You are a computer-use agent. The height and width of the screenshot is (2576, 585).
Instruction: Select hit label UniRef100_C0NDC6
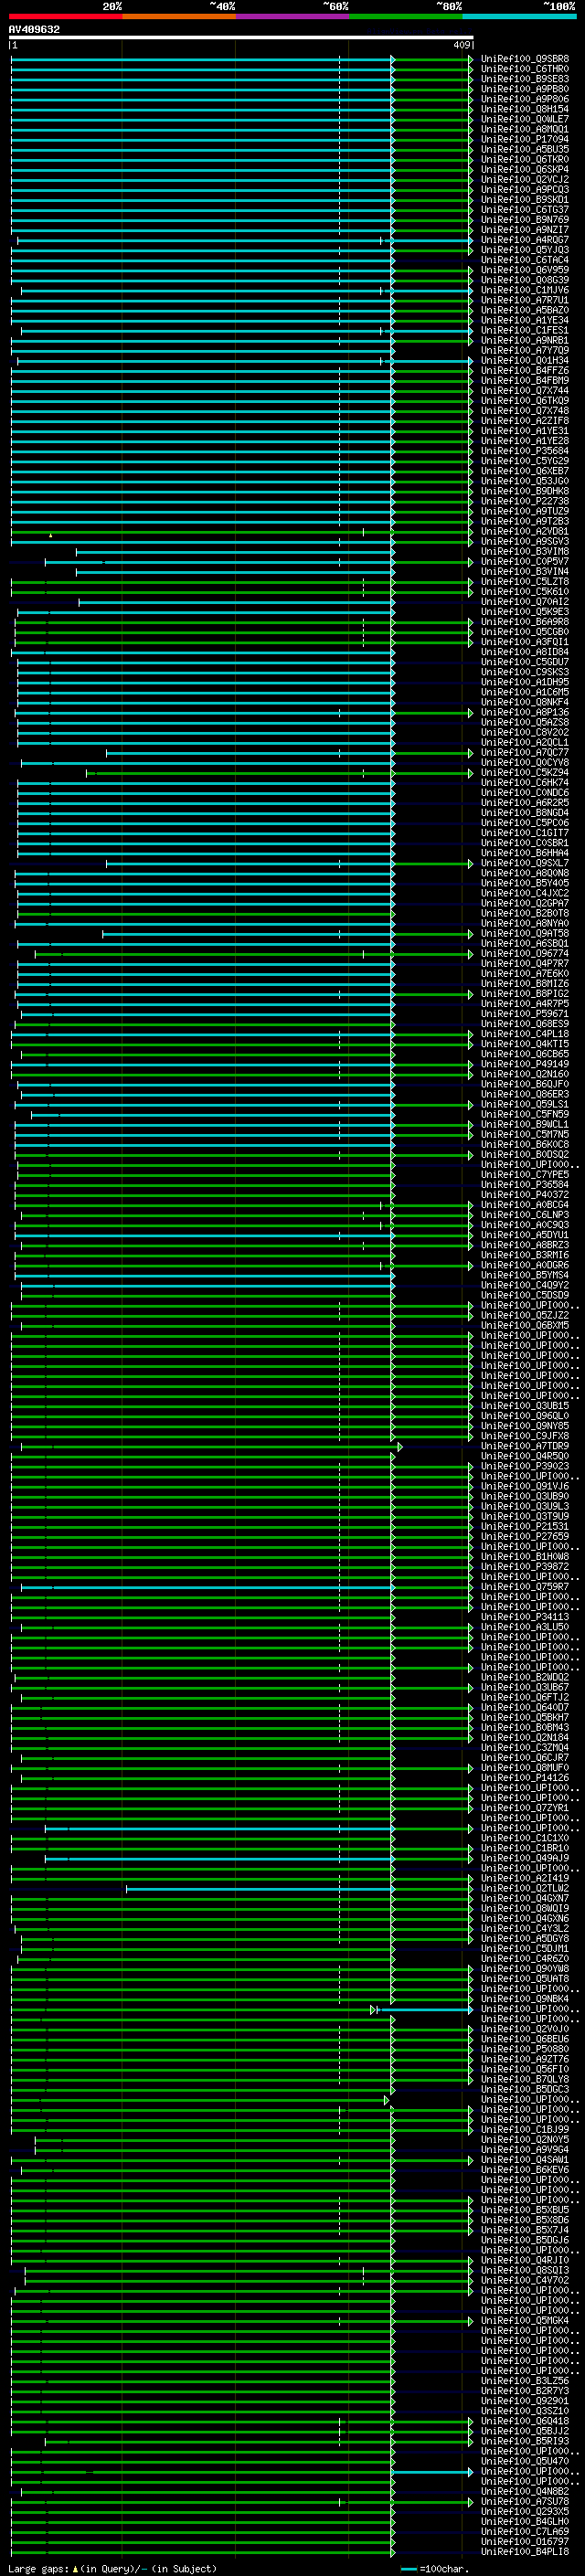[x=524, y=793]
